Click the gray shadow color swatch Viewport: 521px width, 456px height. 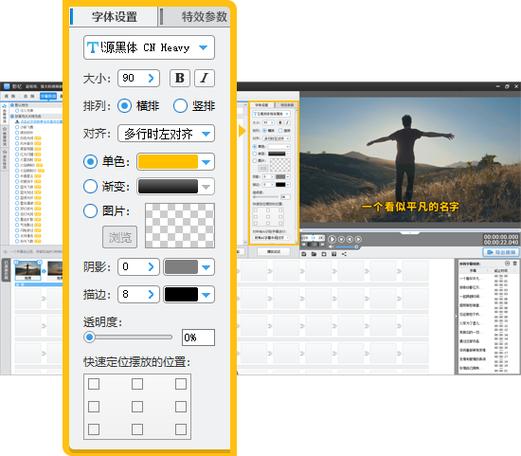coord(181,267)
